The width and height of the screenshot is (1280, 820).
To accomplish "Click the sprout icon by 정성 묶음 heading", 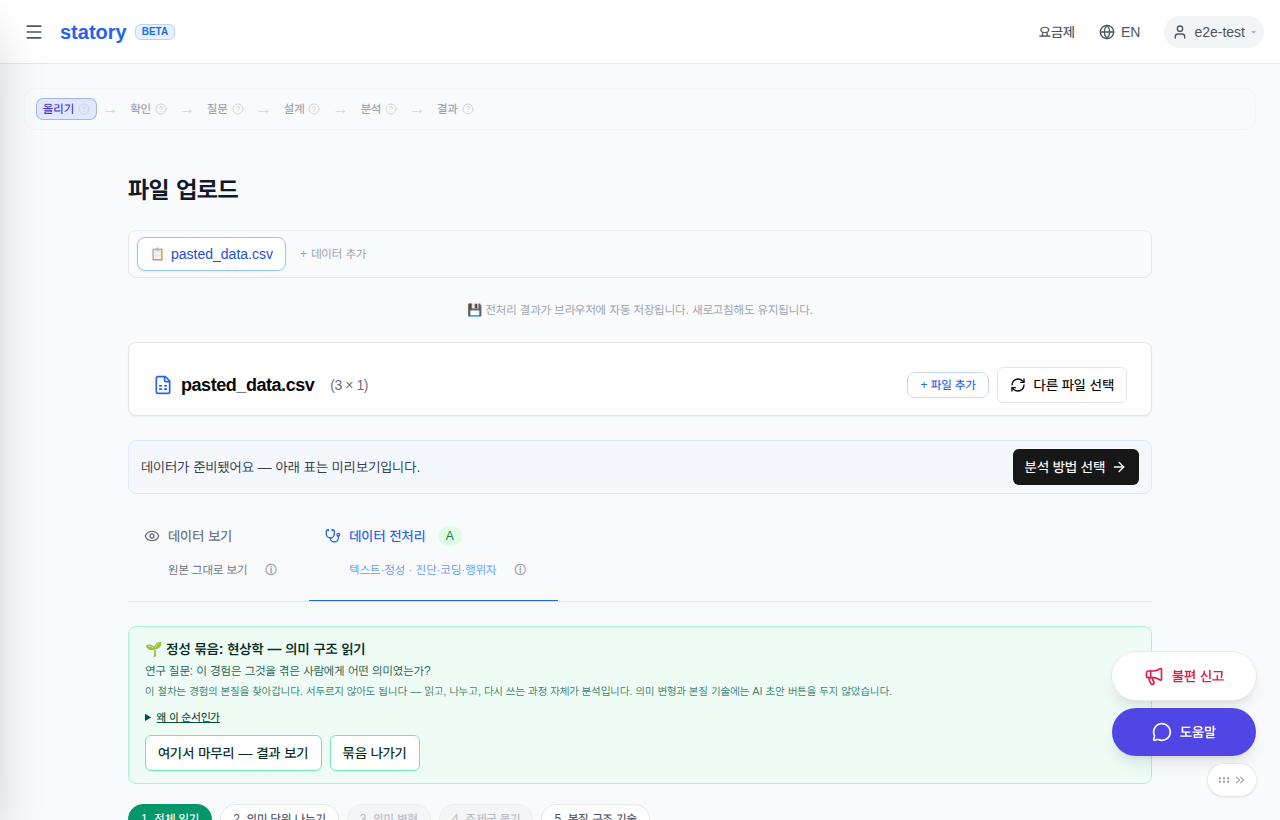I will (x=153, y=649).
